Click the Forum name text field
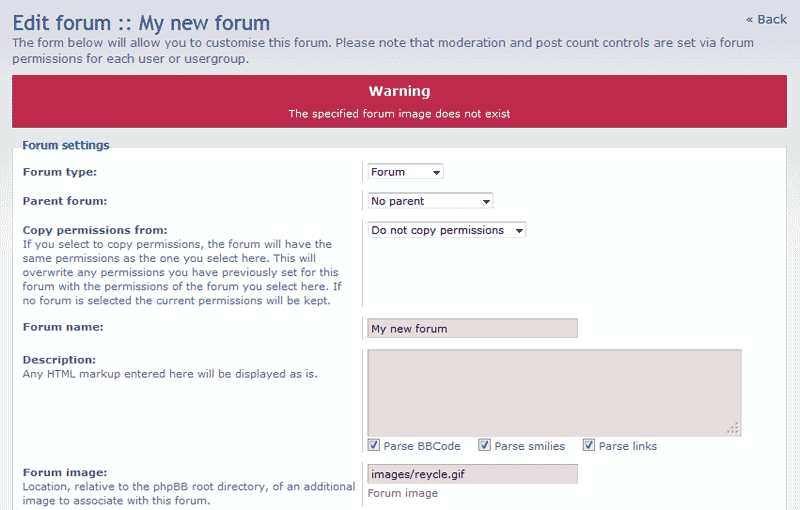800x510 pixels. pos(472,328)
